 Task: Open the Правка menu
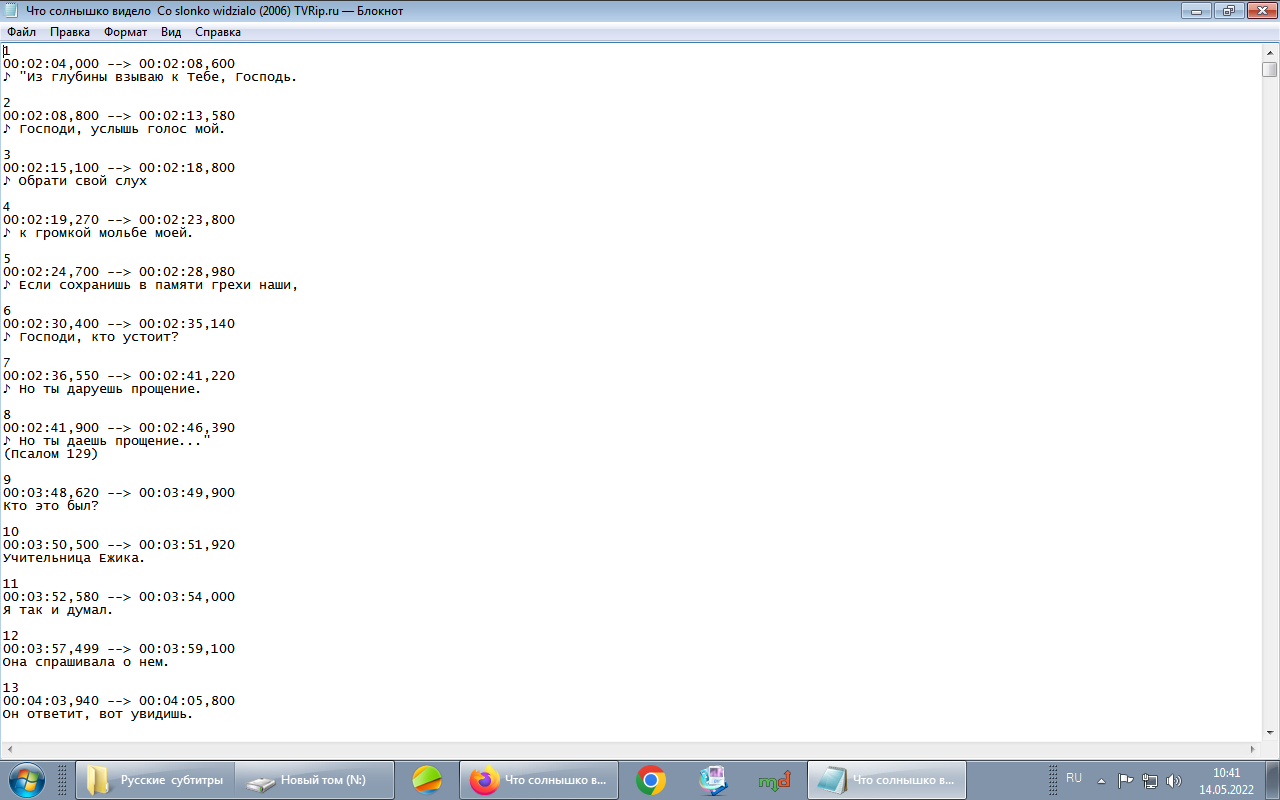click(70, 32)
